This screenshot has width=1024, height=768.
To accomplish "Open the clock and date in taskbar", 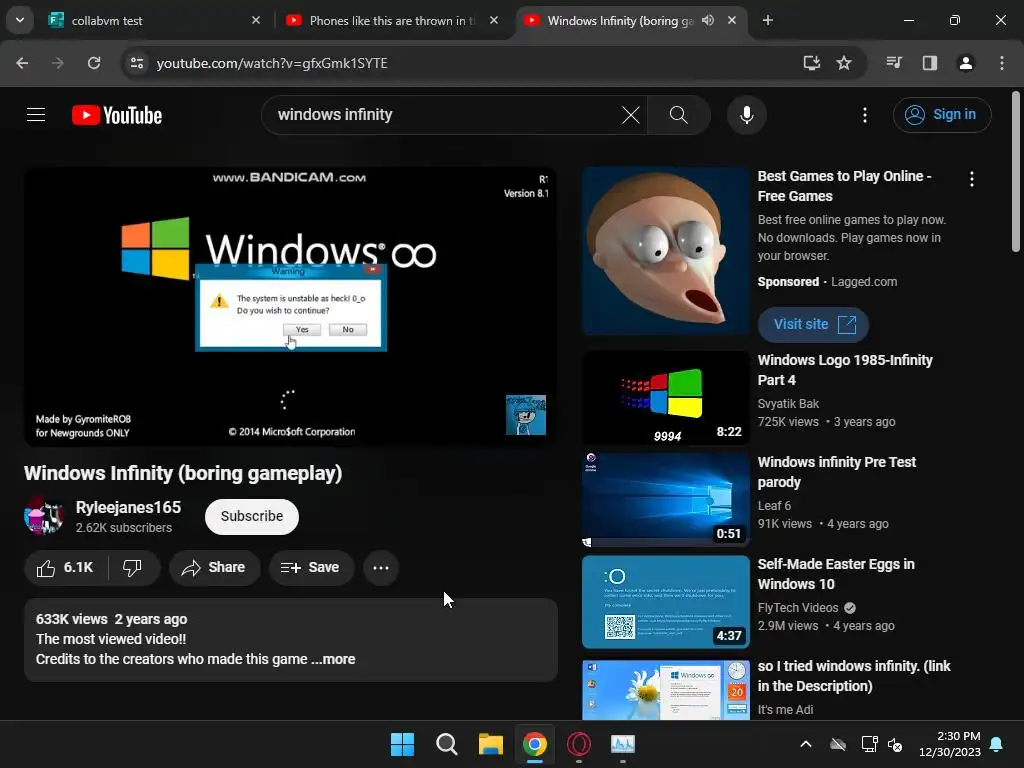I will point(949,744).
